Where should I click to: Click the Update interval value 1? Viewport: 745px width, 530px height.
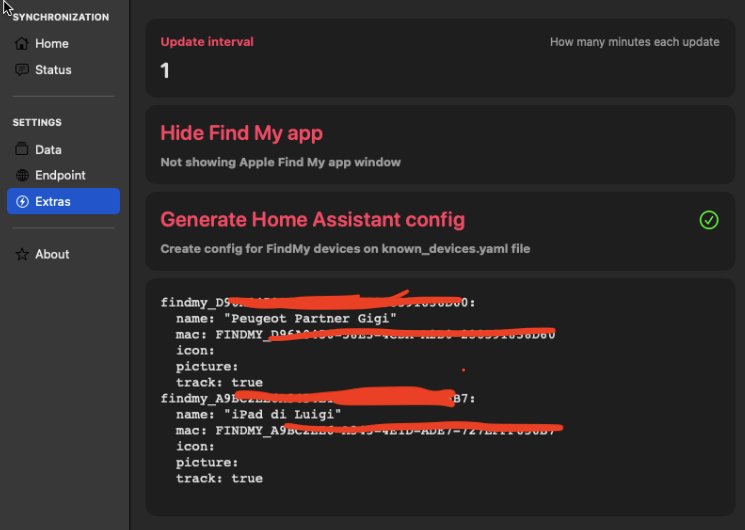pyautogui.click(x=165, y=71)
